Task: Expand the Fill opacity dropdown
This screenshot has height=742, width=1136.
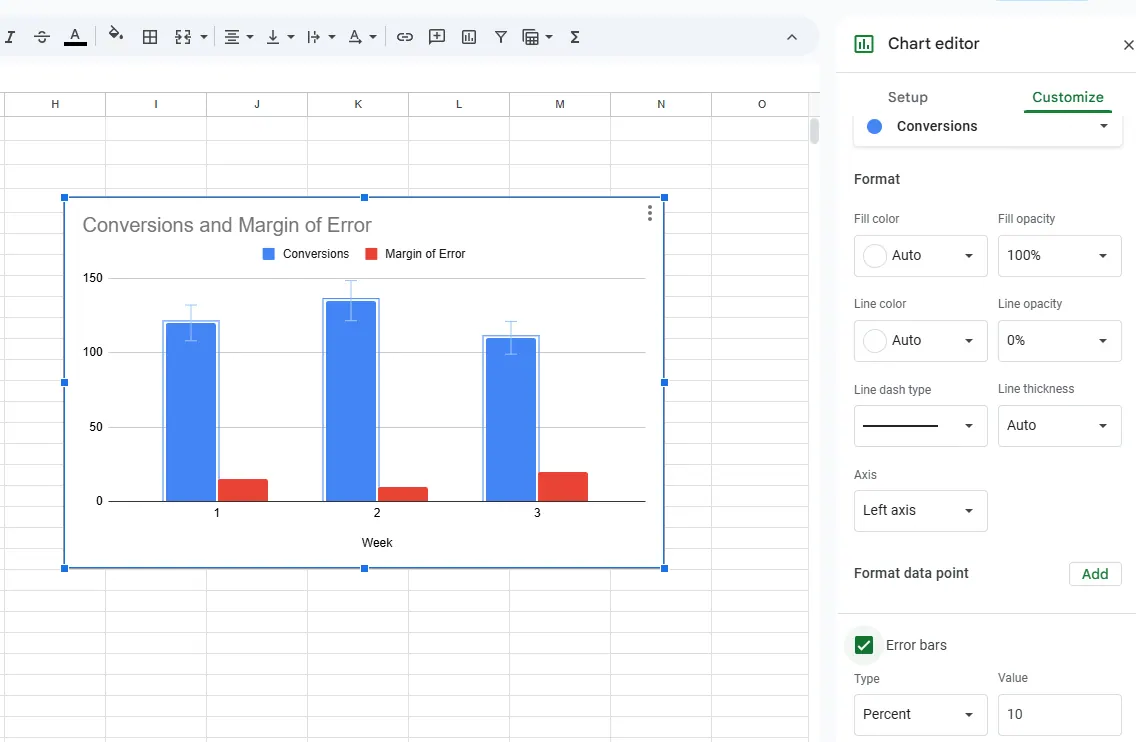Action: [x=1059, y=256]
